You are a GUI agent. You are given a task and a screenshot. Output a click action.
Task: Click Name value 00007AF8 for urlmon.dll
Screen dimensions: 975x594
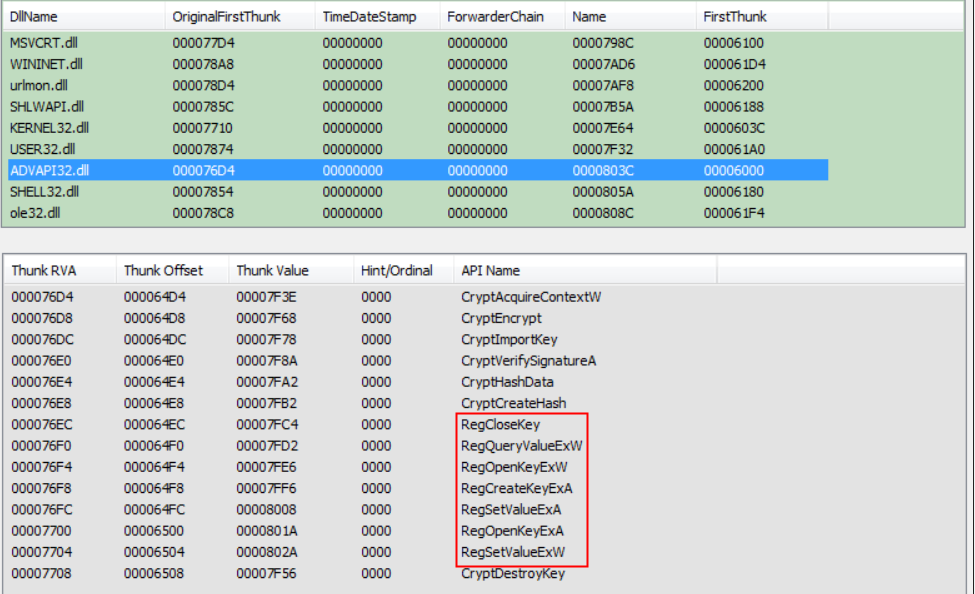[603, 85]
